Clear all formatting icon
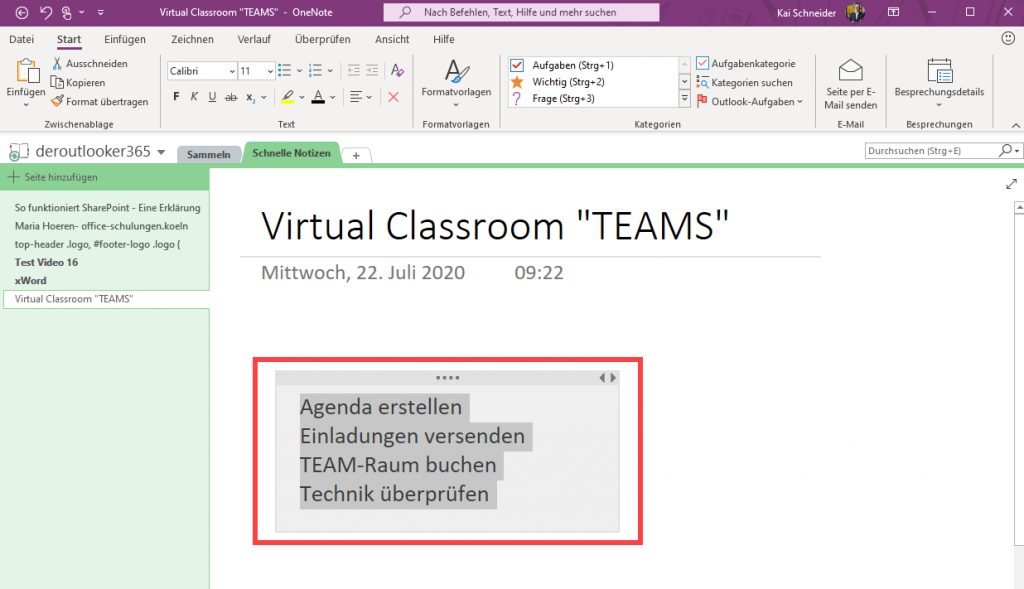Screen dimensions: 1024x589 397,70
